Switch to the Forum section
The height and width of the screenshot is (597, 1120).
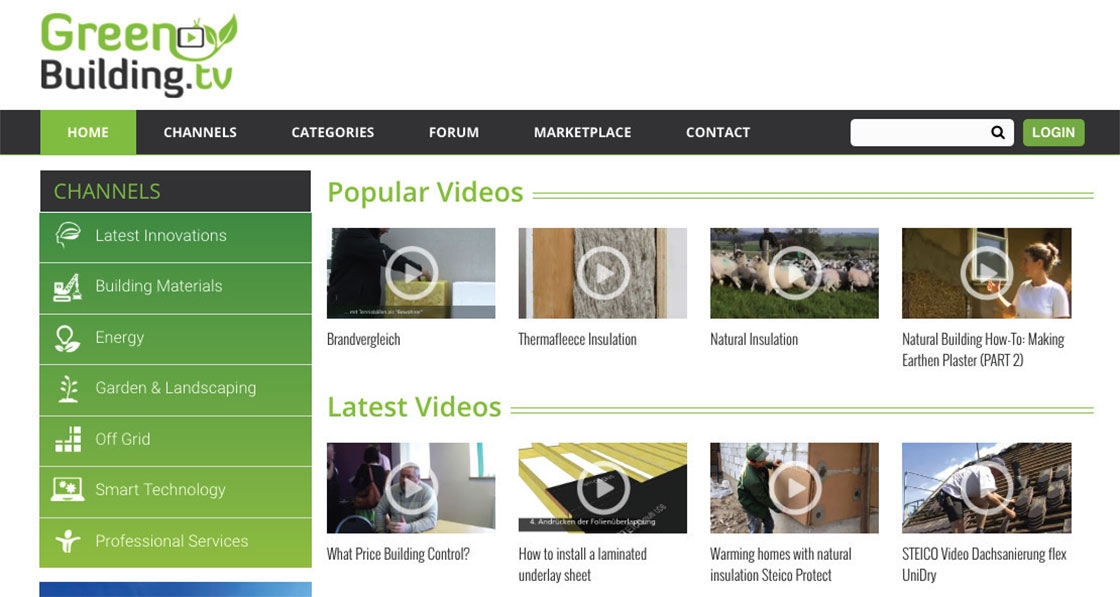point(453,132)
